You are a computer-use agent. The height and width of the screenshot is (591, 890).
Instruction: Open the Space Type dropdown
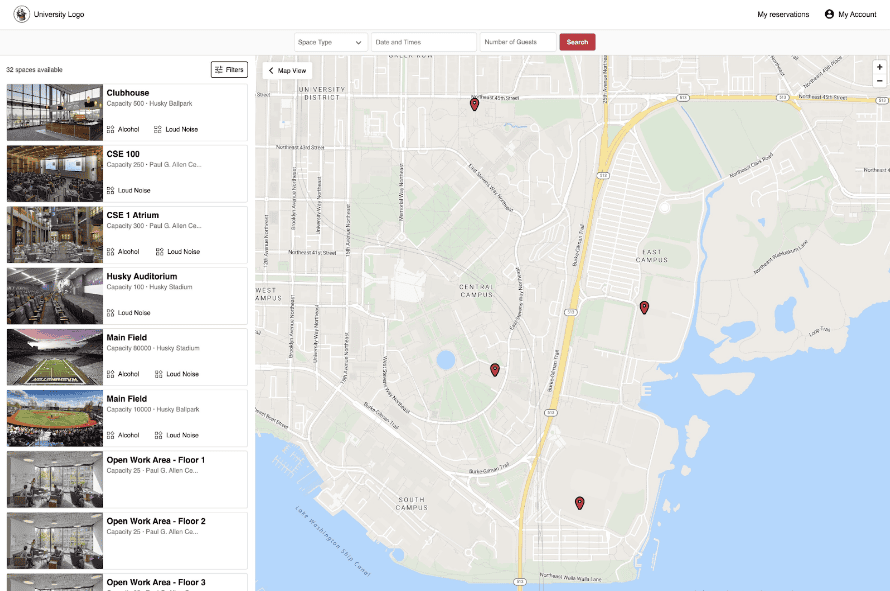tap(332, 42)
